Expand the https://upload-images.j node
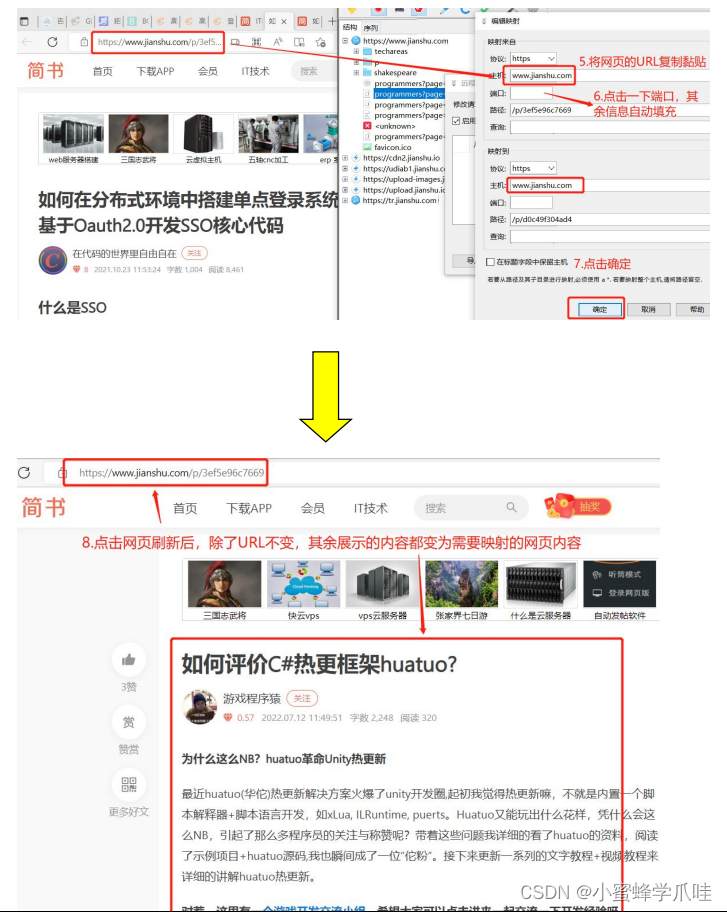The width and height of the screenshot is (727, 912). point(345,179)
